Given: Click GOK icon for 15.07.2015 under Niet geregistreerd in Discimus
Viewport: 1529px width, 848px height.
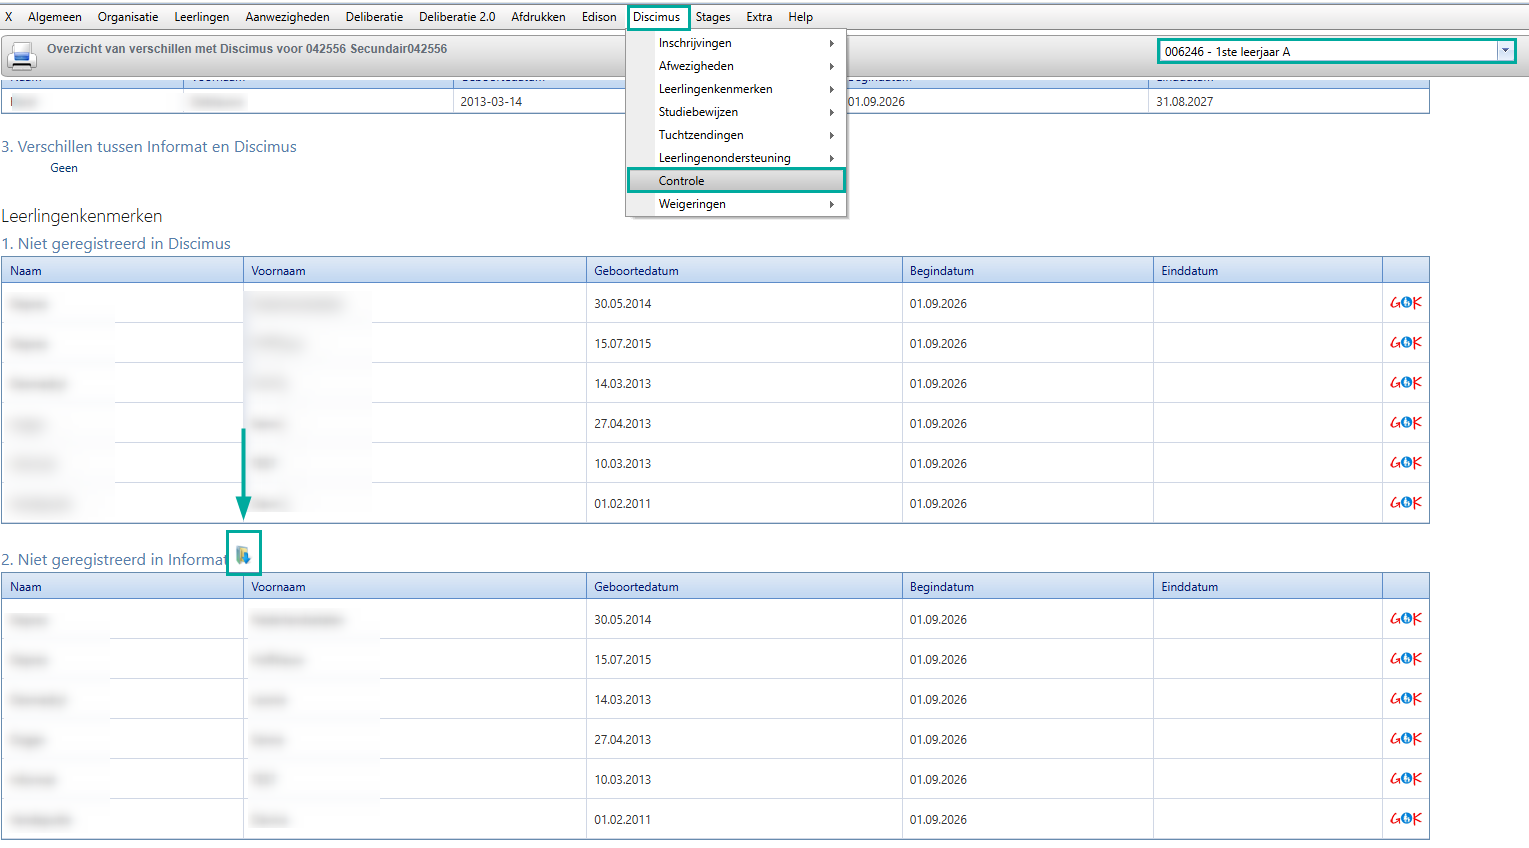Looking at the screenshot, I should click(x=1405, y=343).
